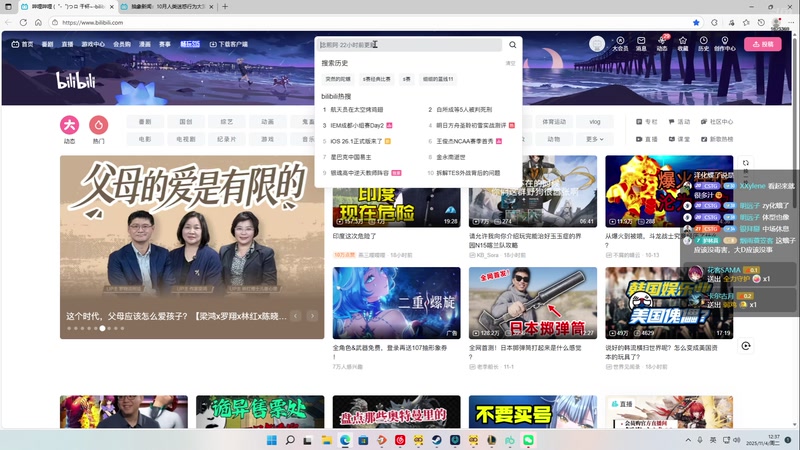Select the 纪录片 category button
The width and height of the screenshot is (800, 450).
point(227,139)
